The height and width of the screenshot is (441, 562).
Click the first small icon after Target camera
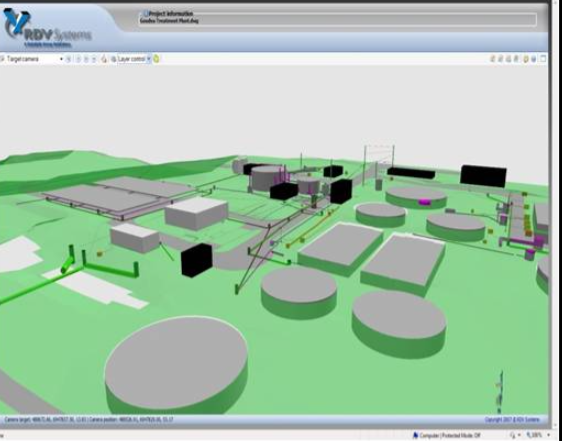tap(69, 59)
